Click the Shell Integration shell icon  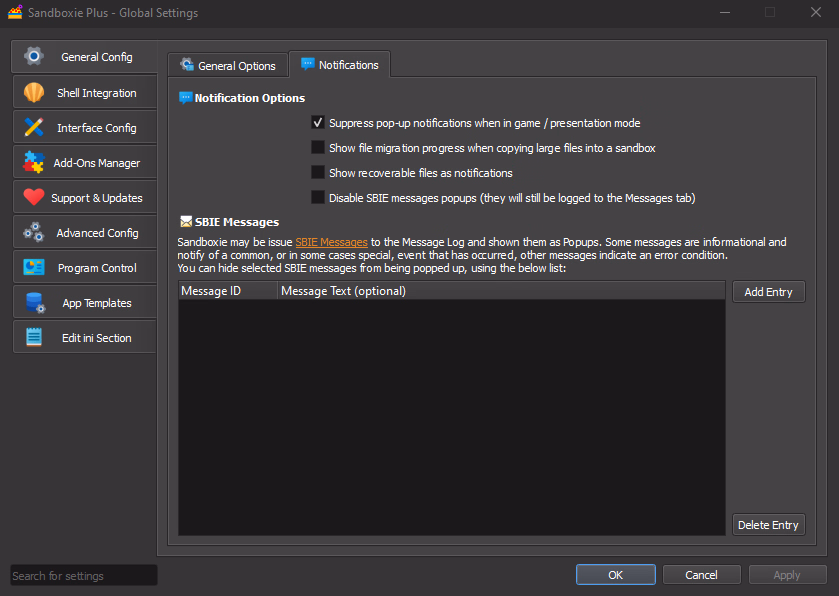click(34, 93)
